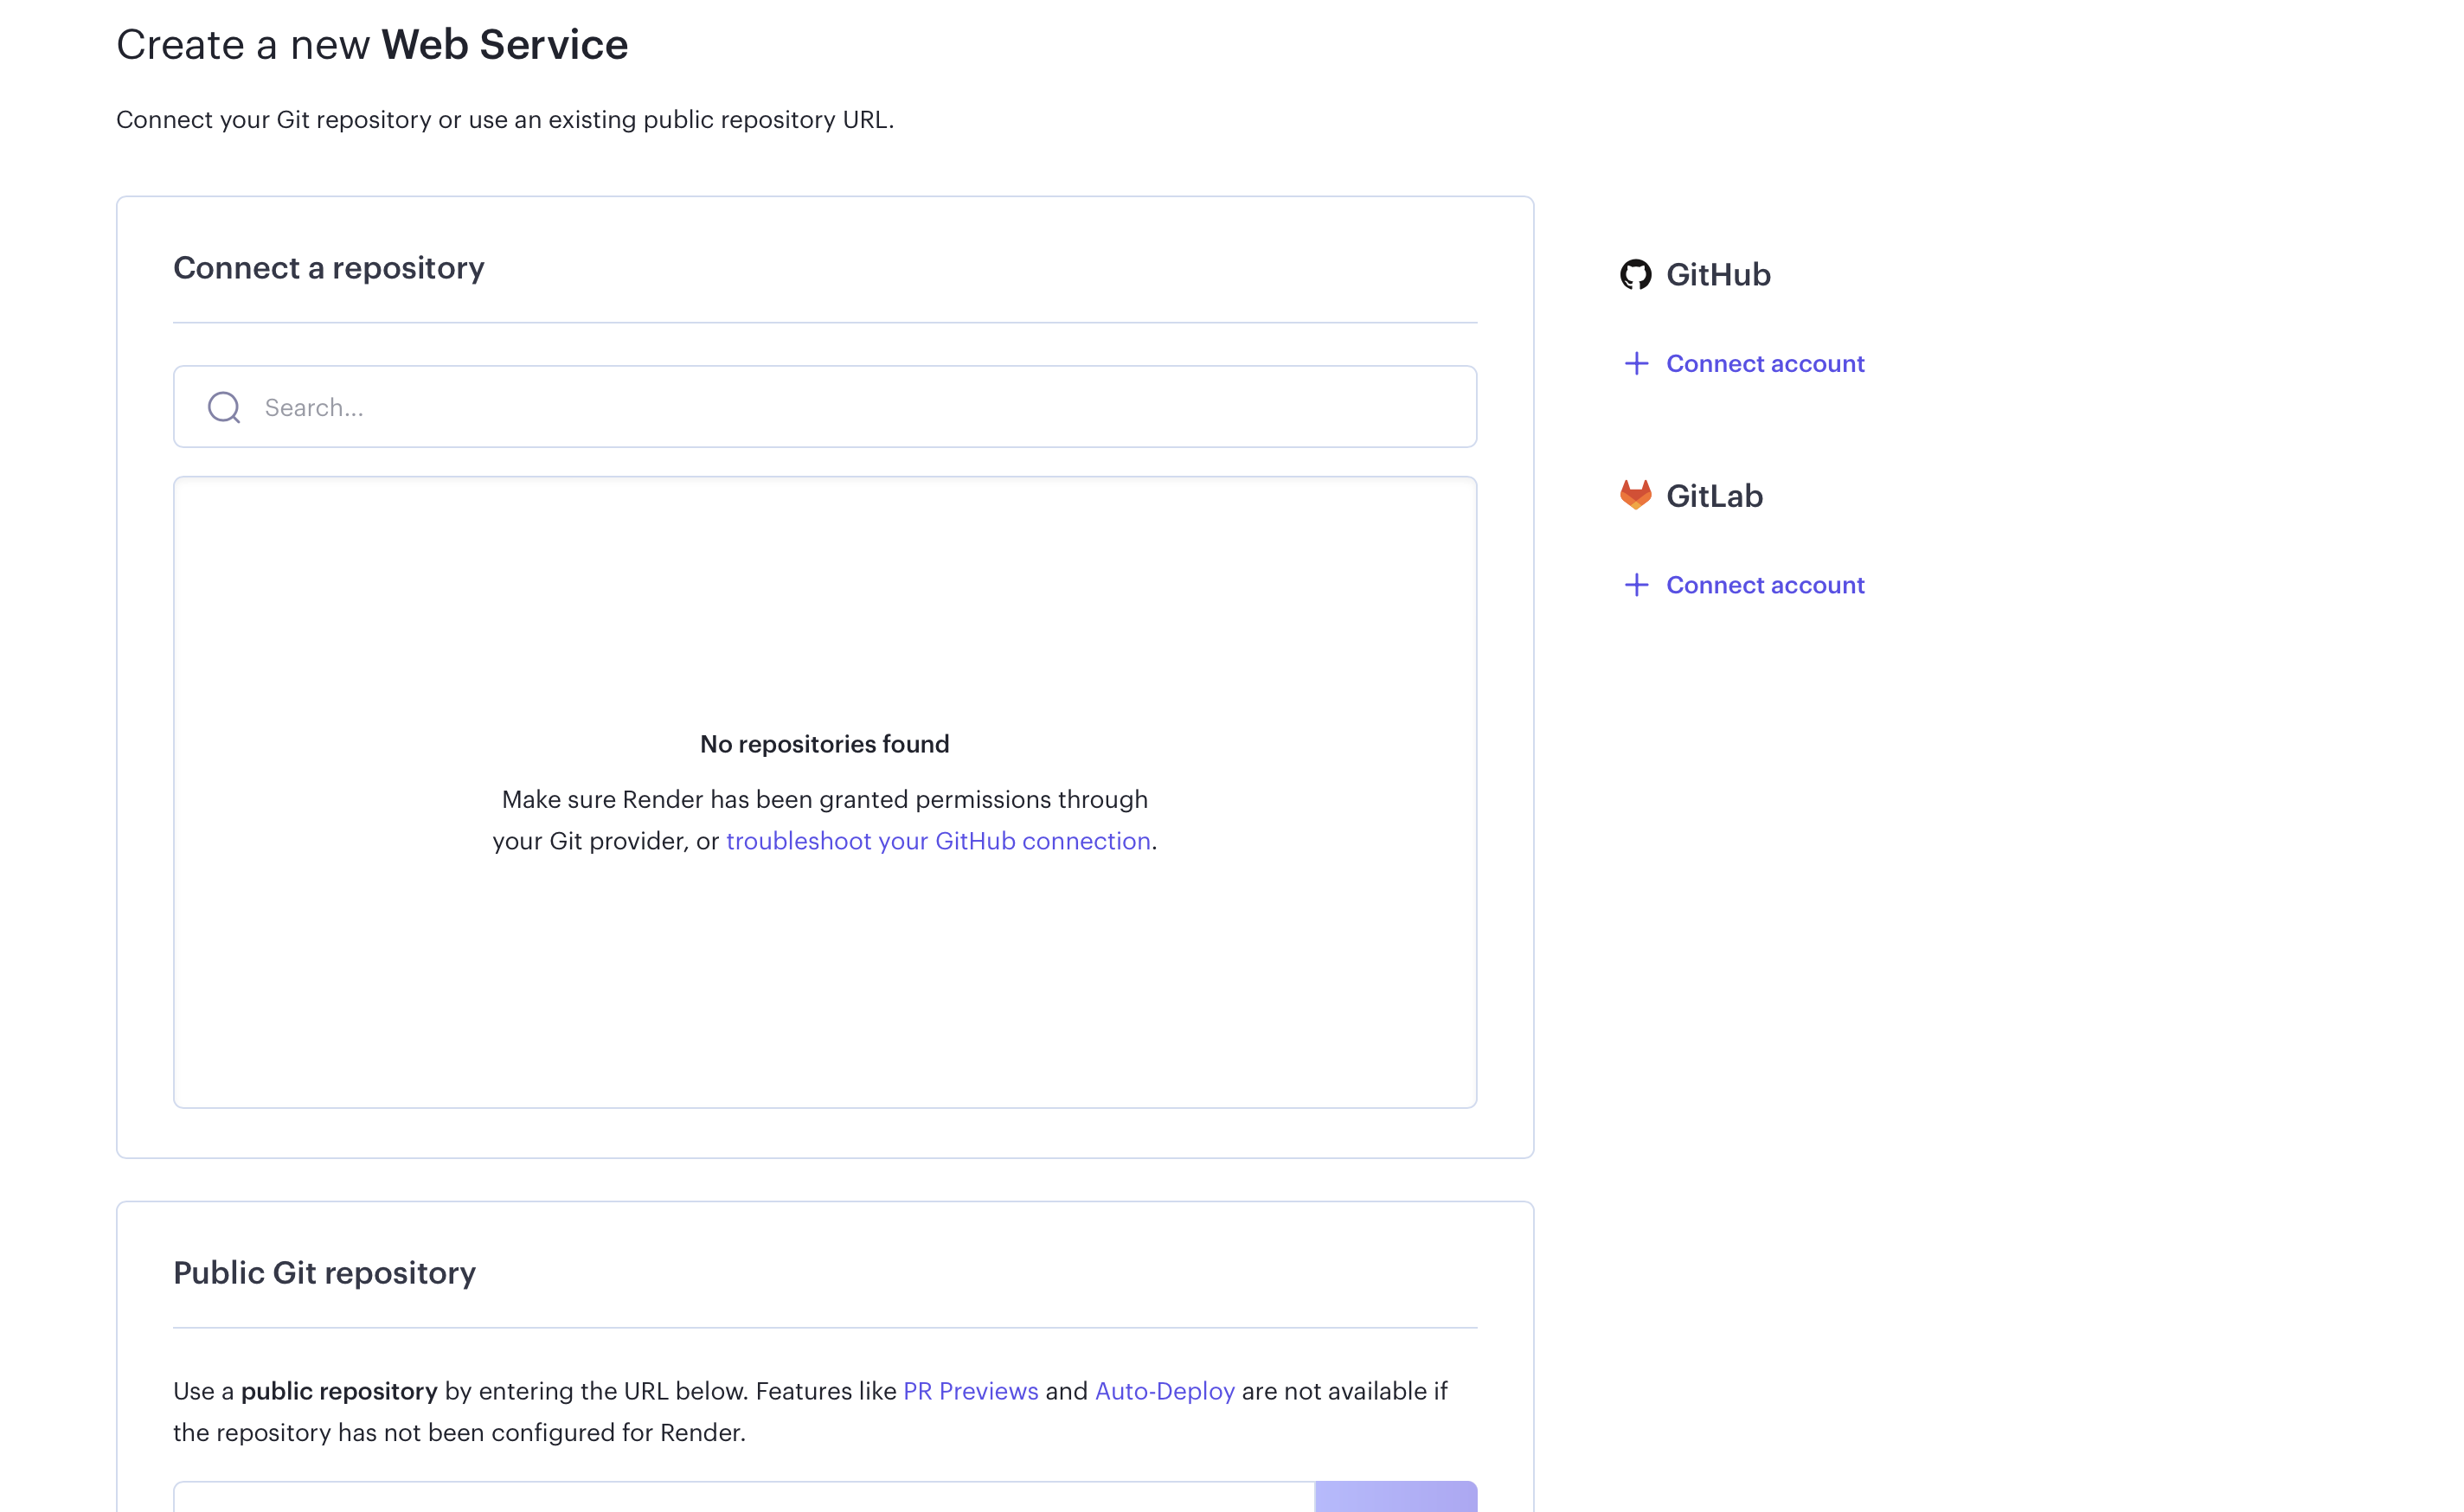Click the Public Git repository heading

pos(324,1273)
